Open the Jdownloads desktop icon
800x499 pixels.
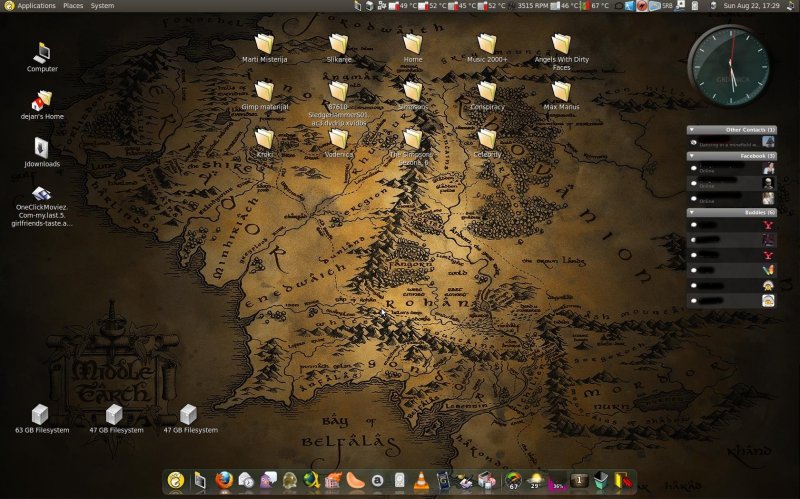[x=42, y=148]
